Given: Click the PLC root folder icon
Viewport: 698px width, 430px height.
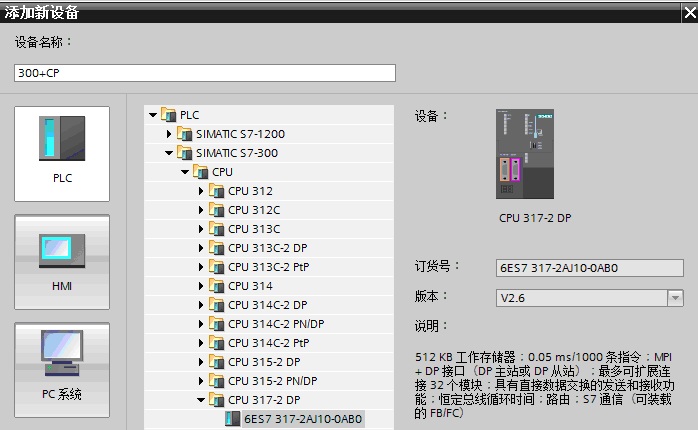Looking at the screenshot, I should tap(168, 114).
